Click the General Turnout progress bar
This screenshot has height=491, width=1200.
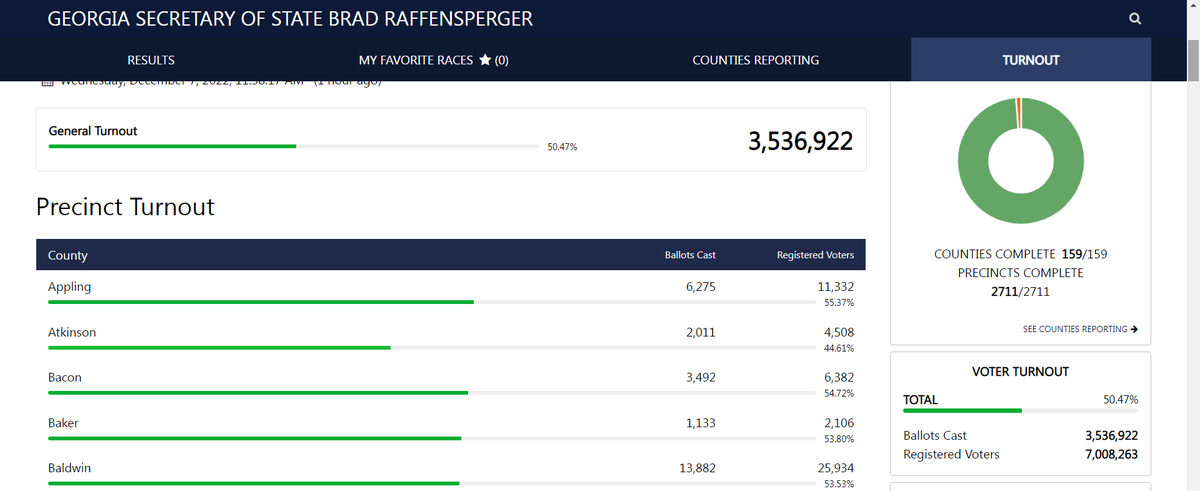point(293,146)
